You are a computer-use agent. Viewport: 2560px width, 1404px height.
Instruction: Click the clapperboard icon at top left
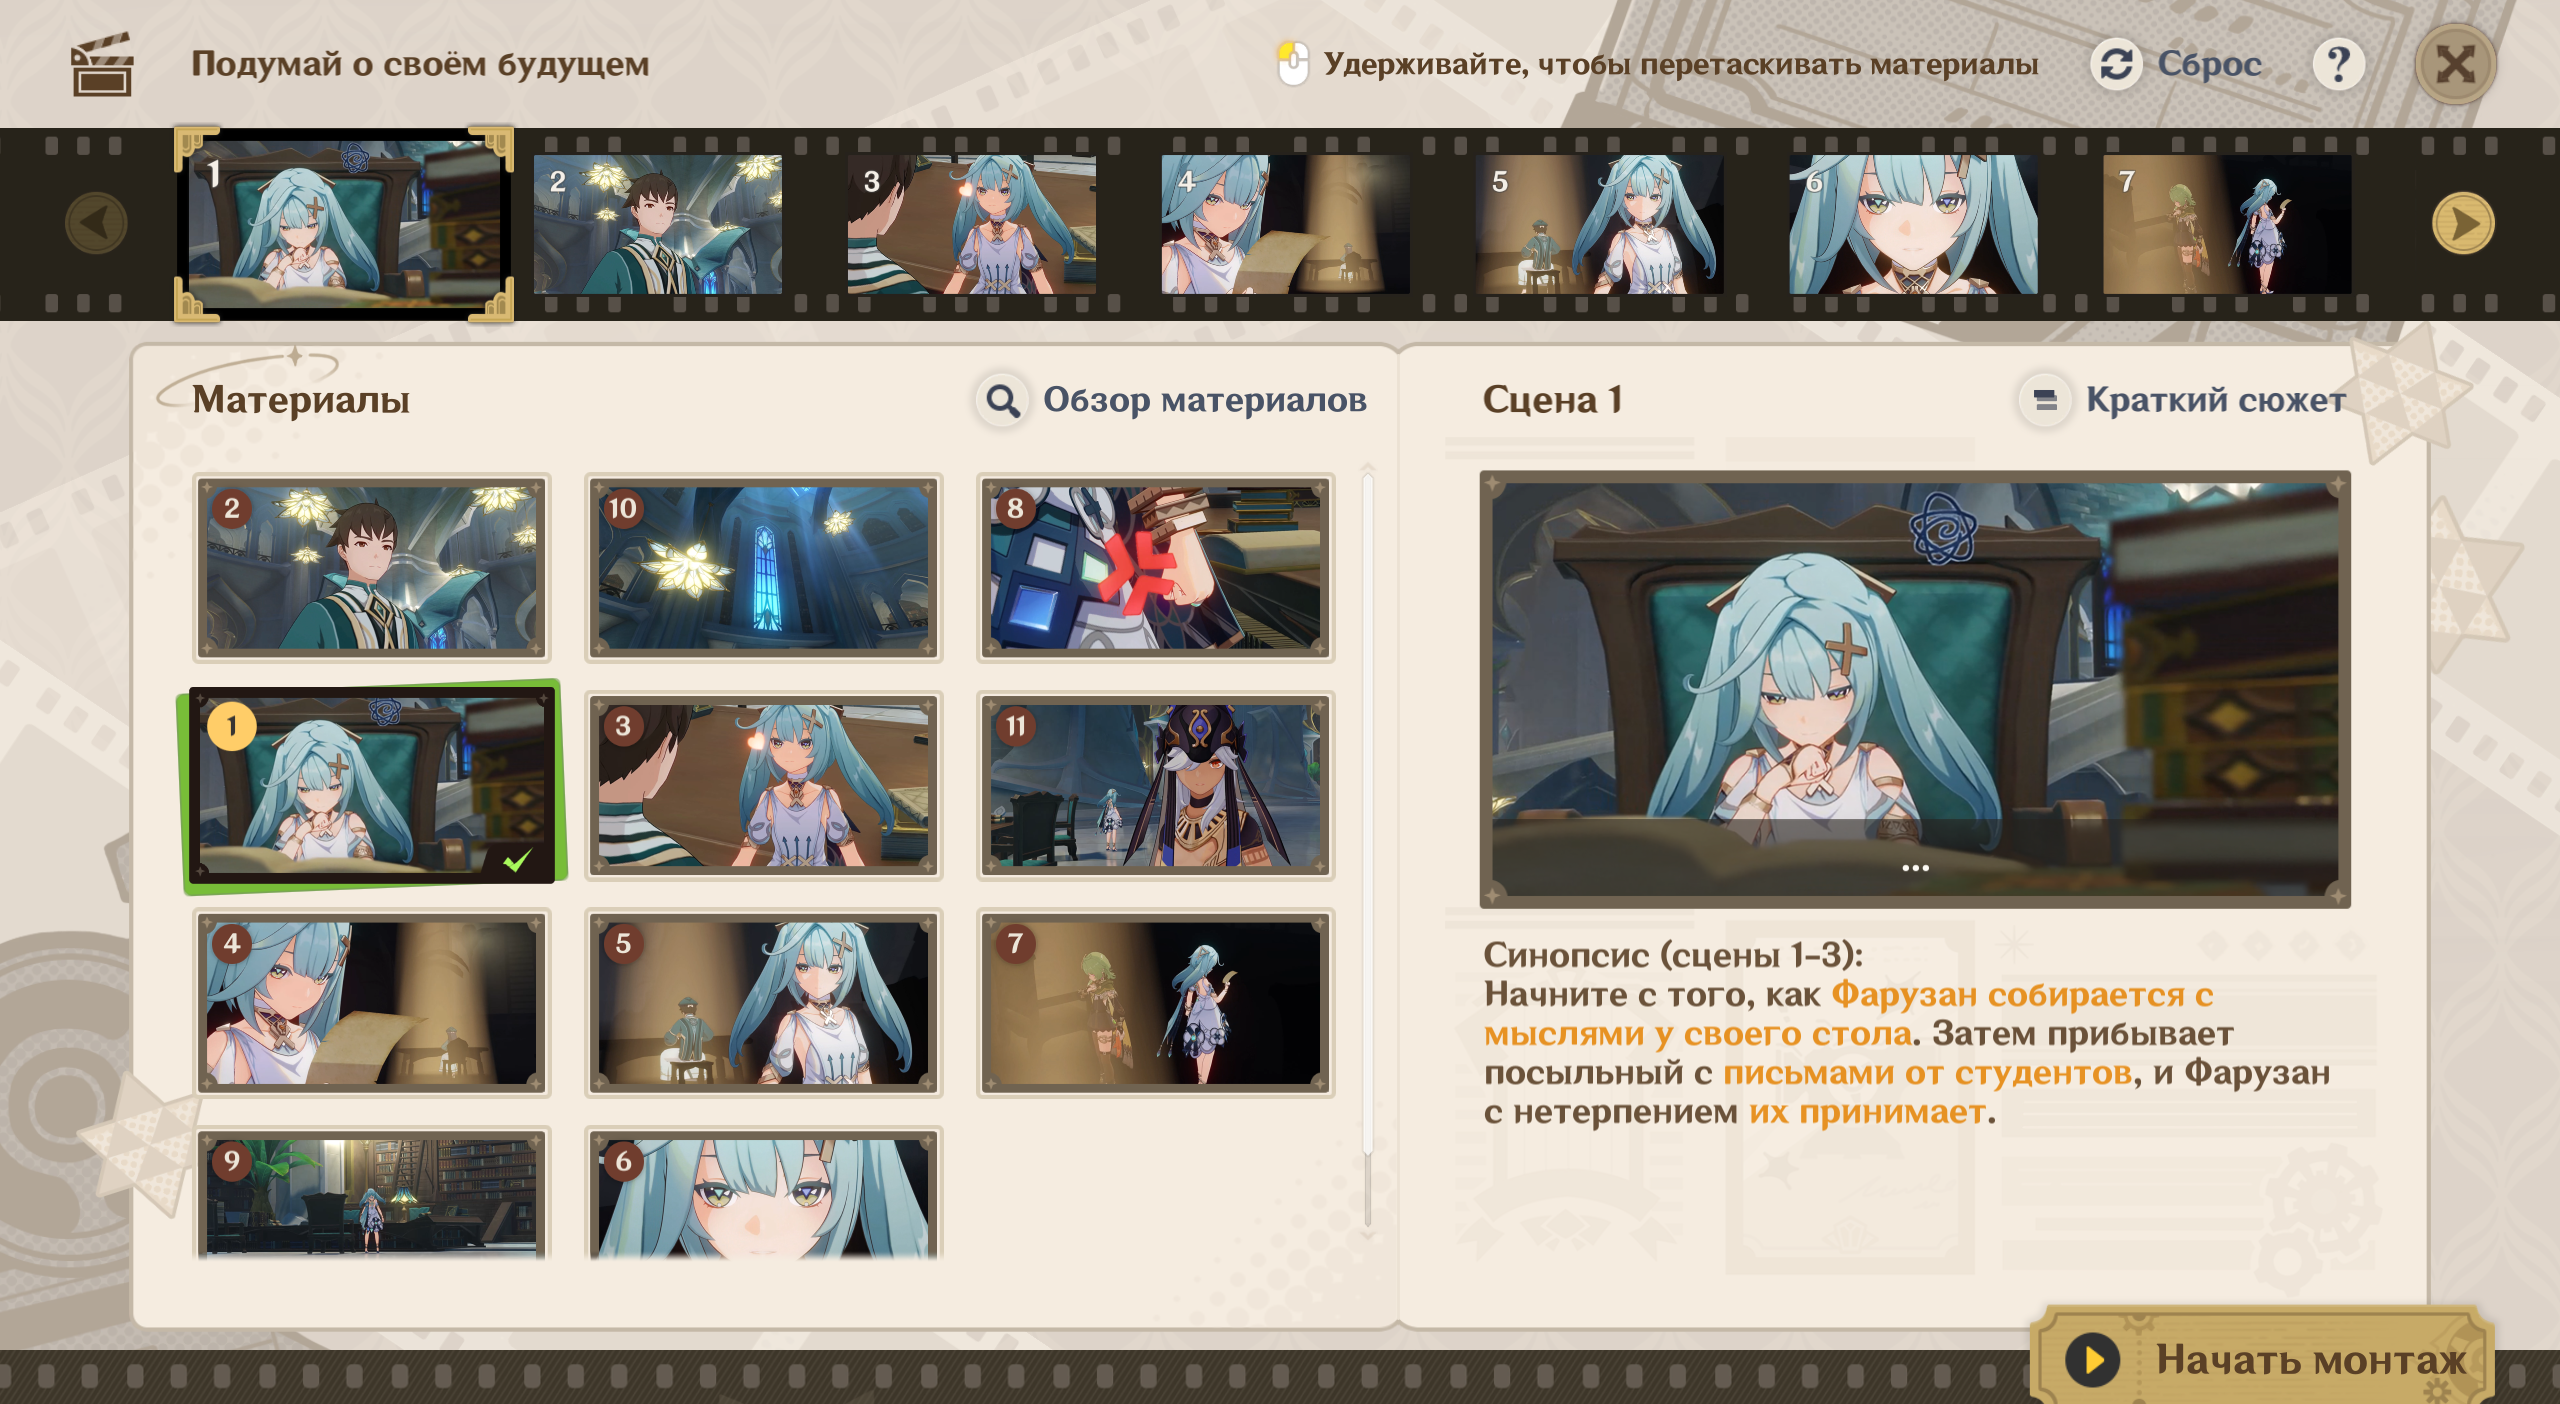[101, 65]
